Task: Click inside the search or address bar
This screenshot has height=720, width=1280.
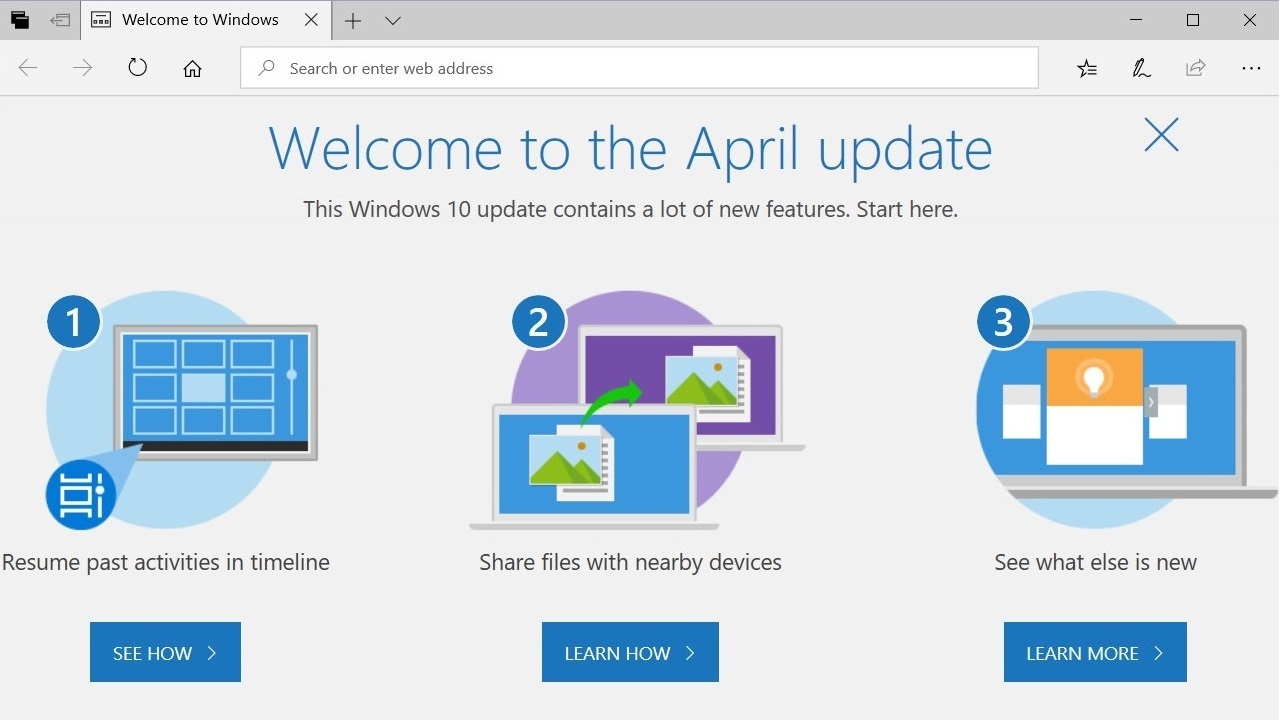Action: (639, 68)
